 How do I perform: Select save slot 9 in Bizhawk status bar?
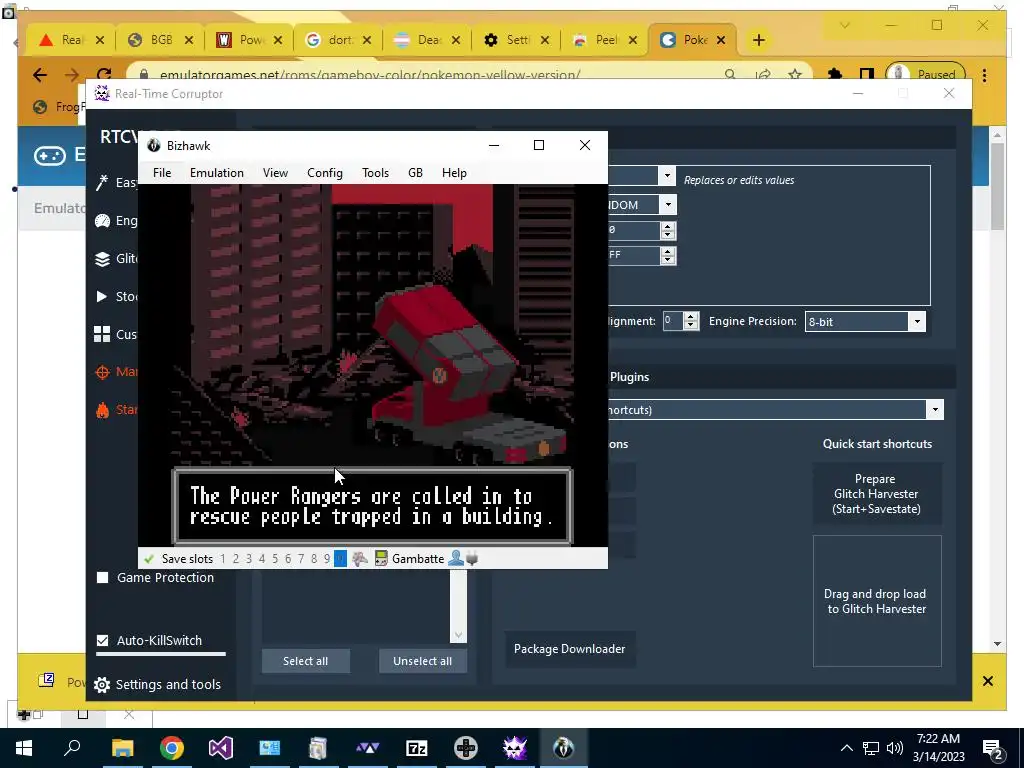[327, 559]
